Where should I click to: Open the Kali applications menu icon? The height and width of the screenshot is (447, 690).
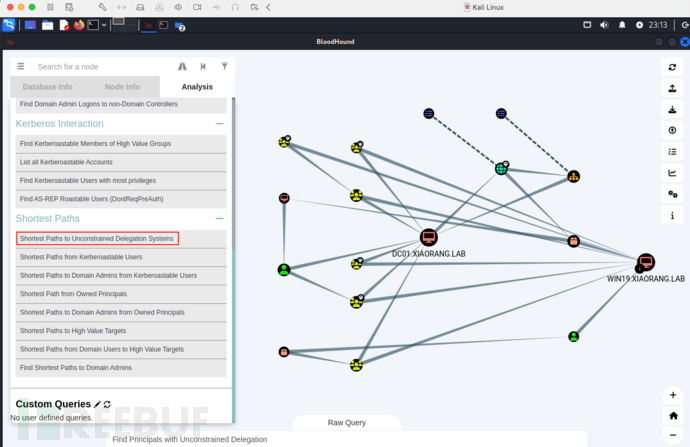(x=8, y=25)
